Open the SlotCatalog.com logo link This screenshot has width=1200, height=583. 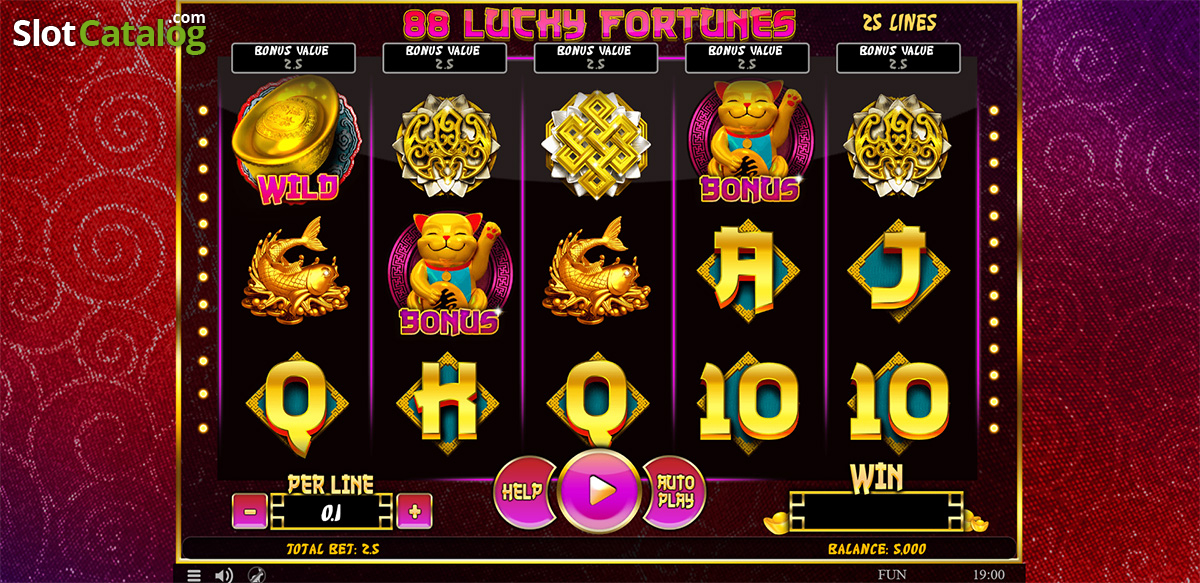(x=110, y=33)
